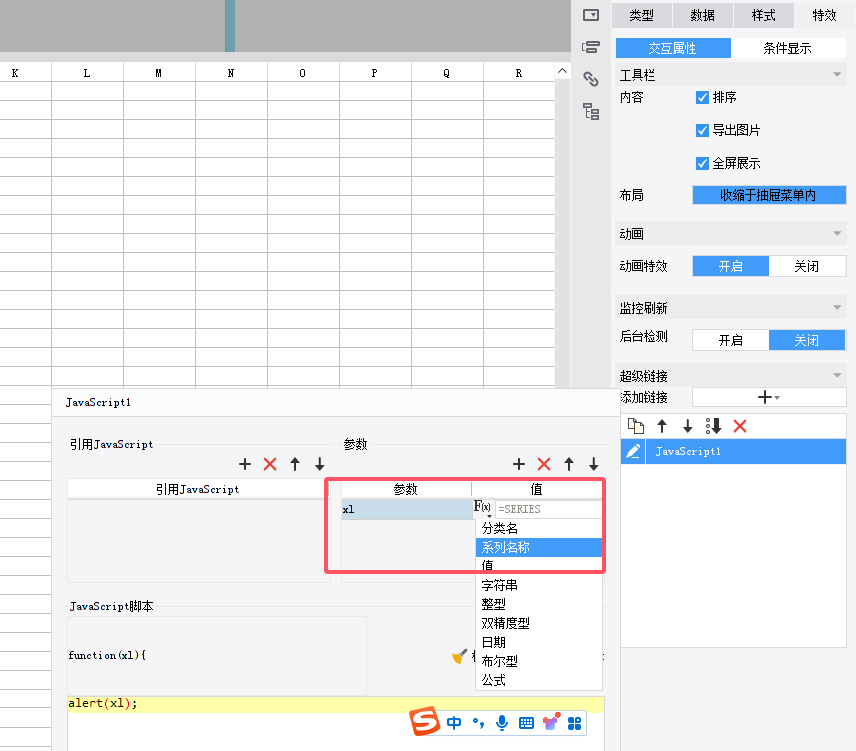Open the F(x) value type dropdown
The image size is (856, 751).
coord(483,508)
